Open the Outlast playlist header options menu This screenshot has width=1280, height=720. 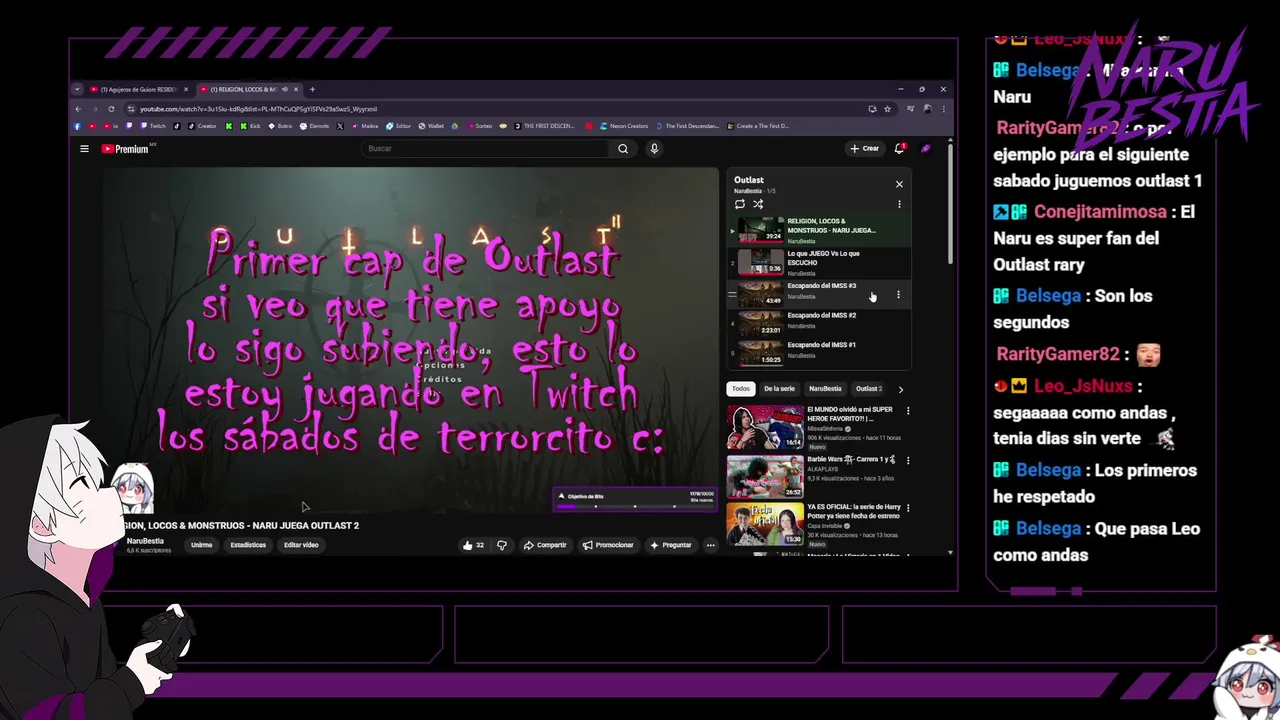(899, 204)
